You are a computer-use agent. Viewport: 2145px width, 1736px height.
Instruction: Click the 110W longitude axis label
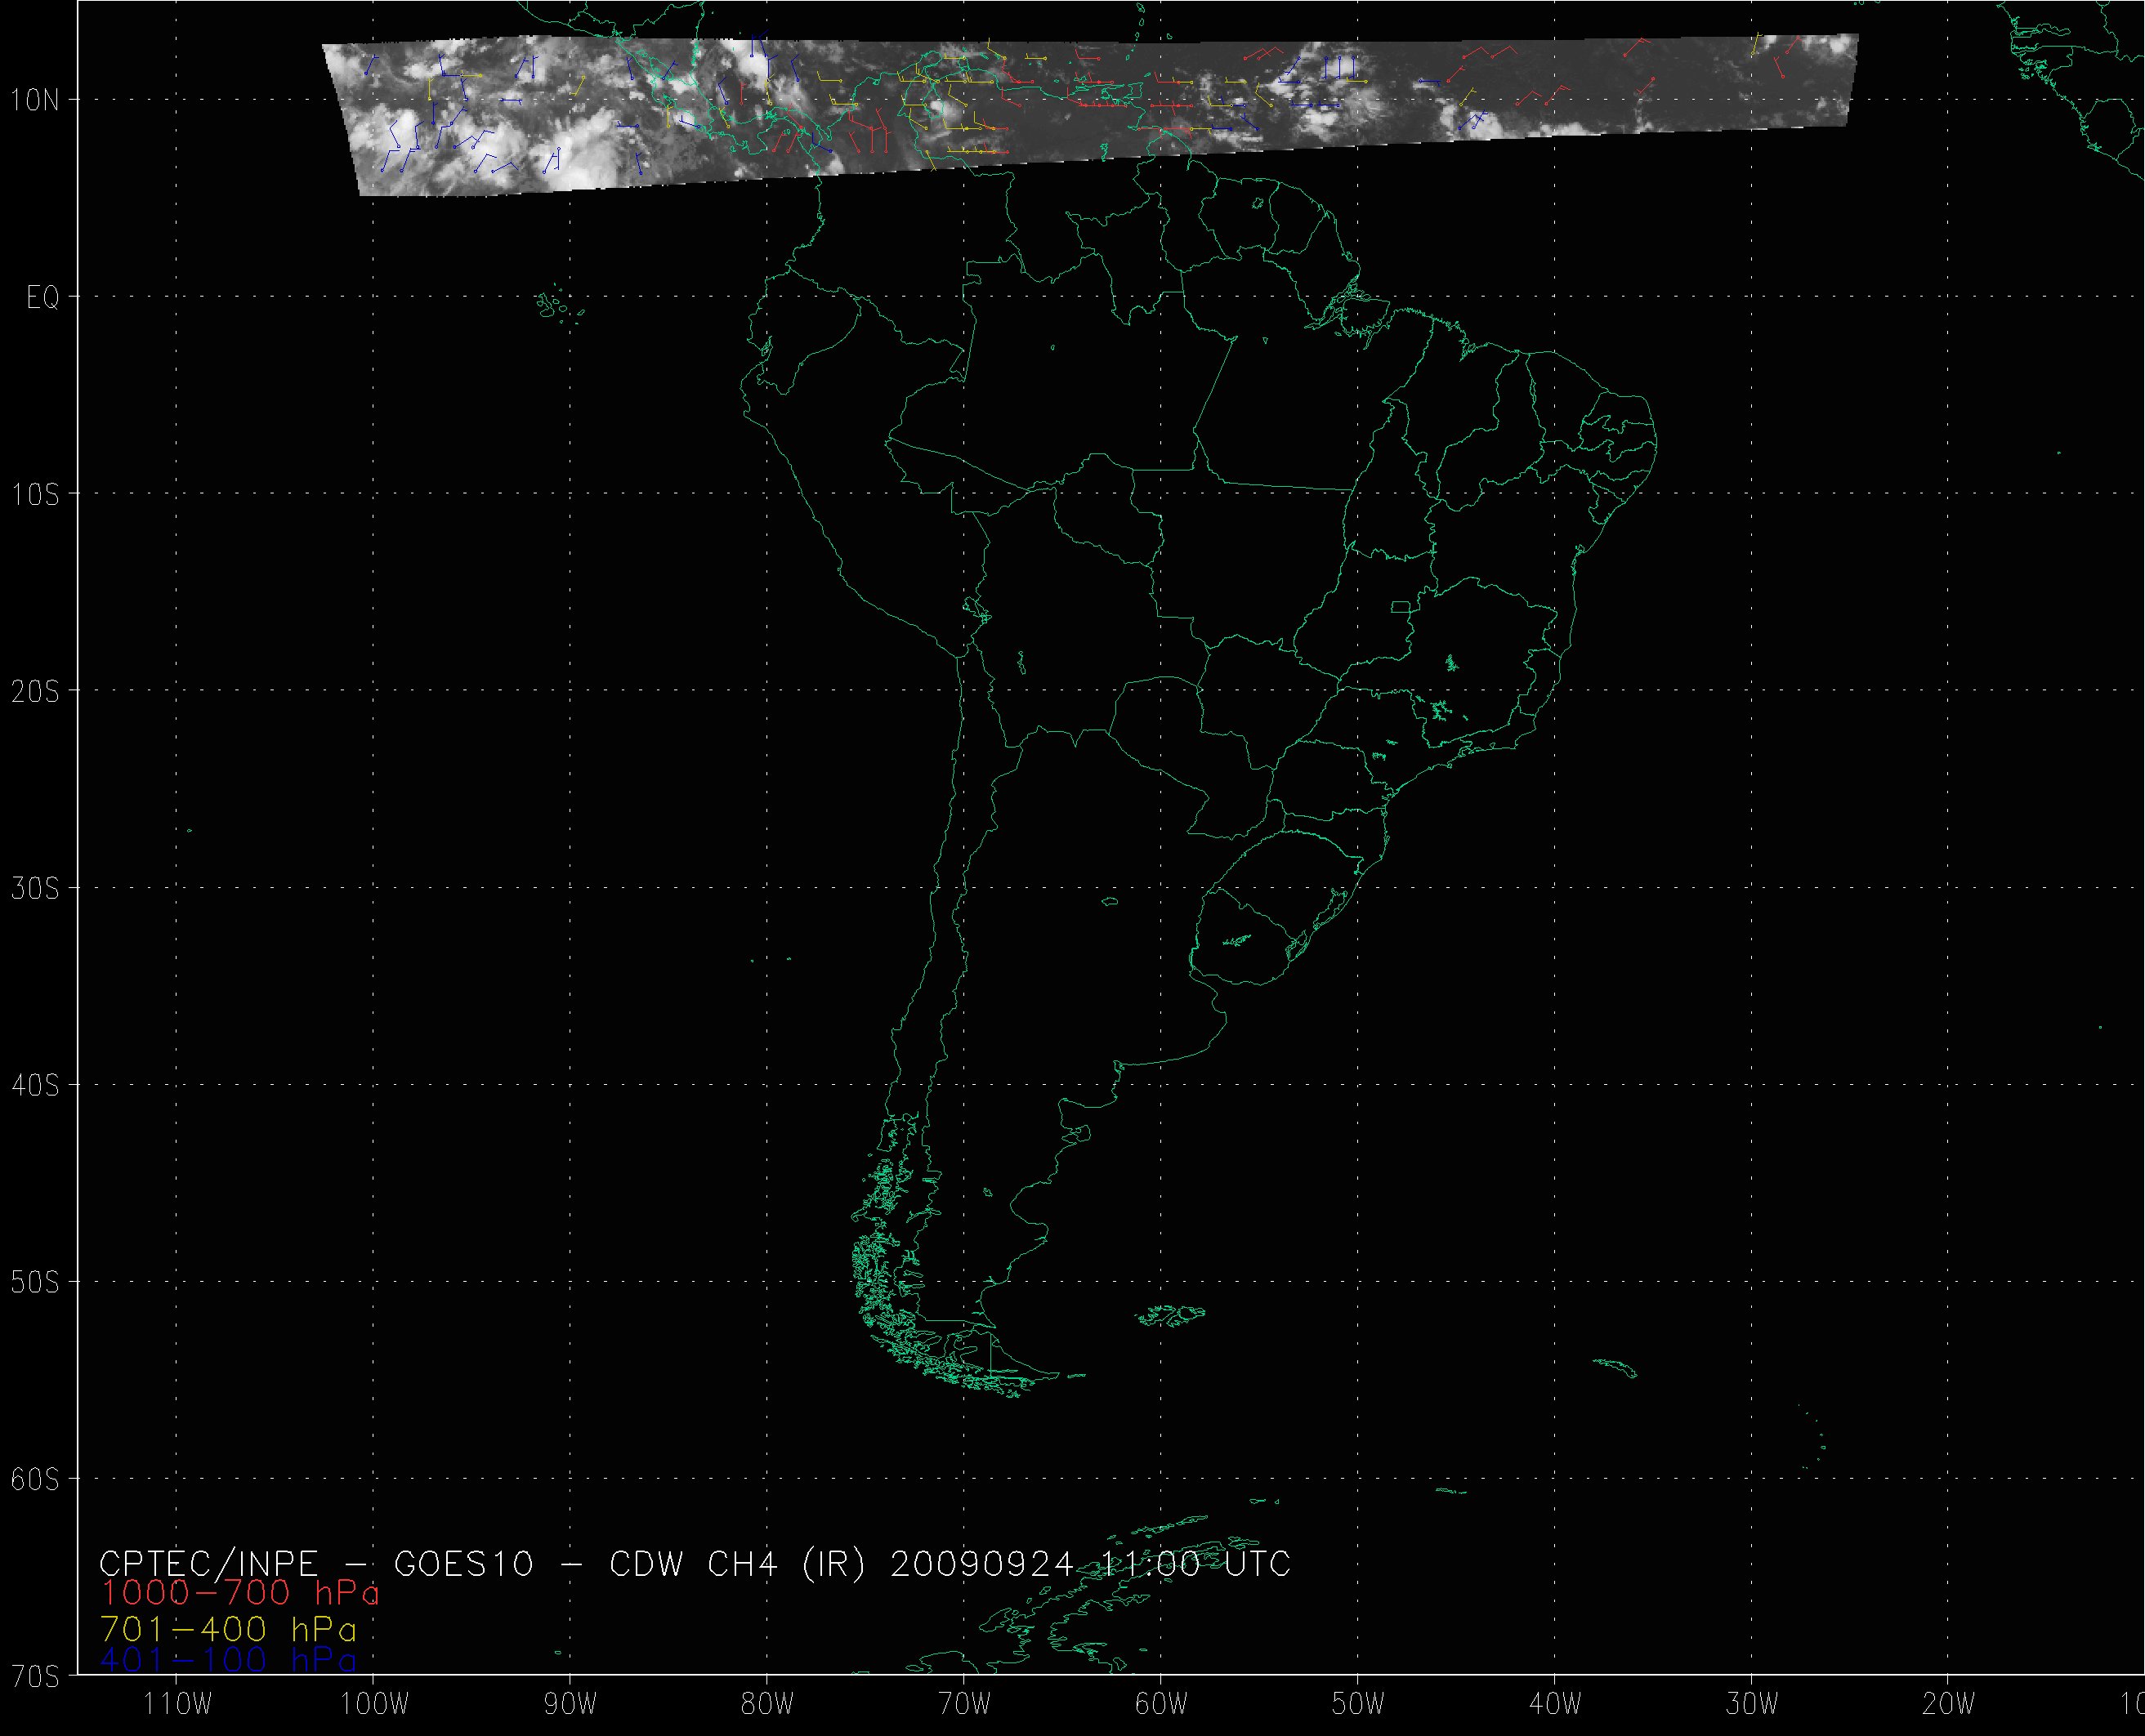[177, 1704]
